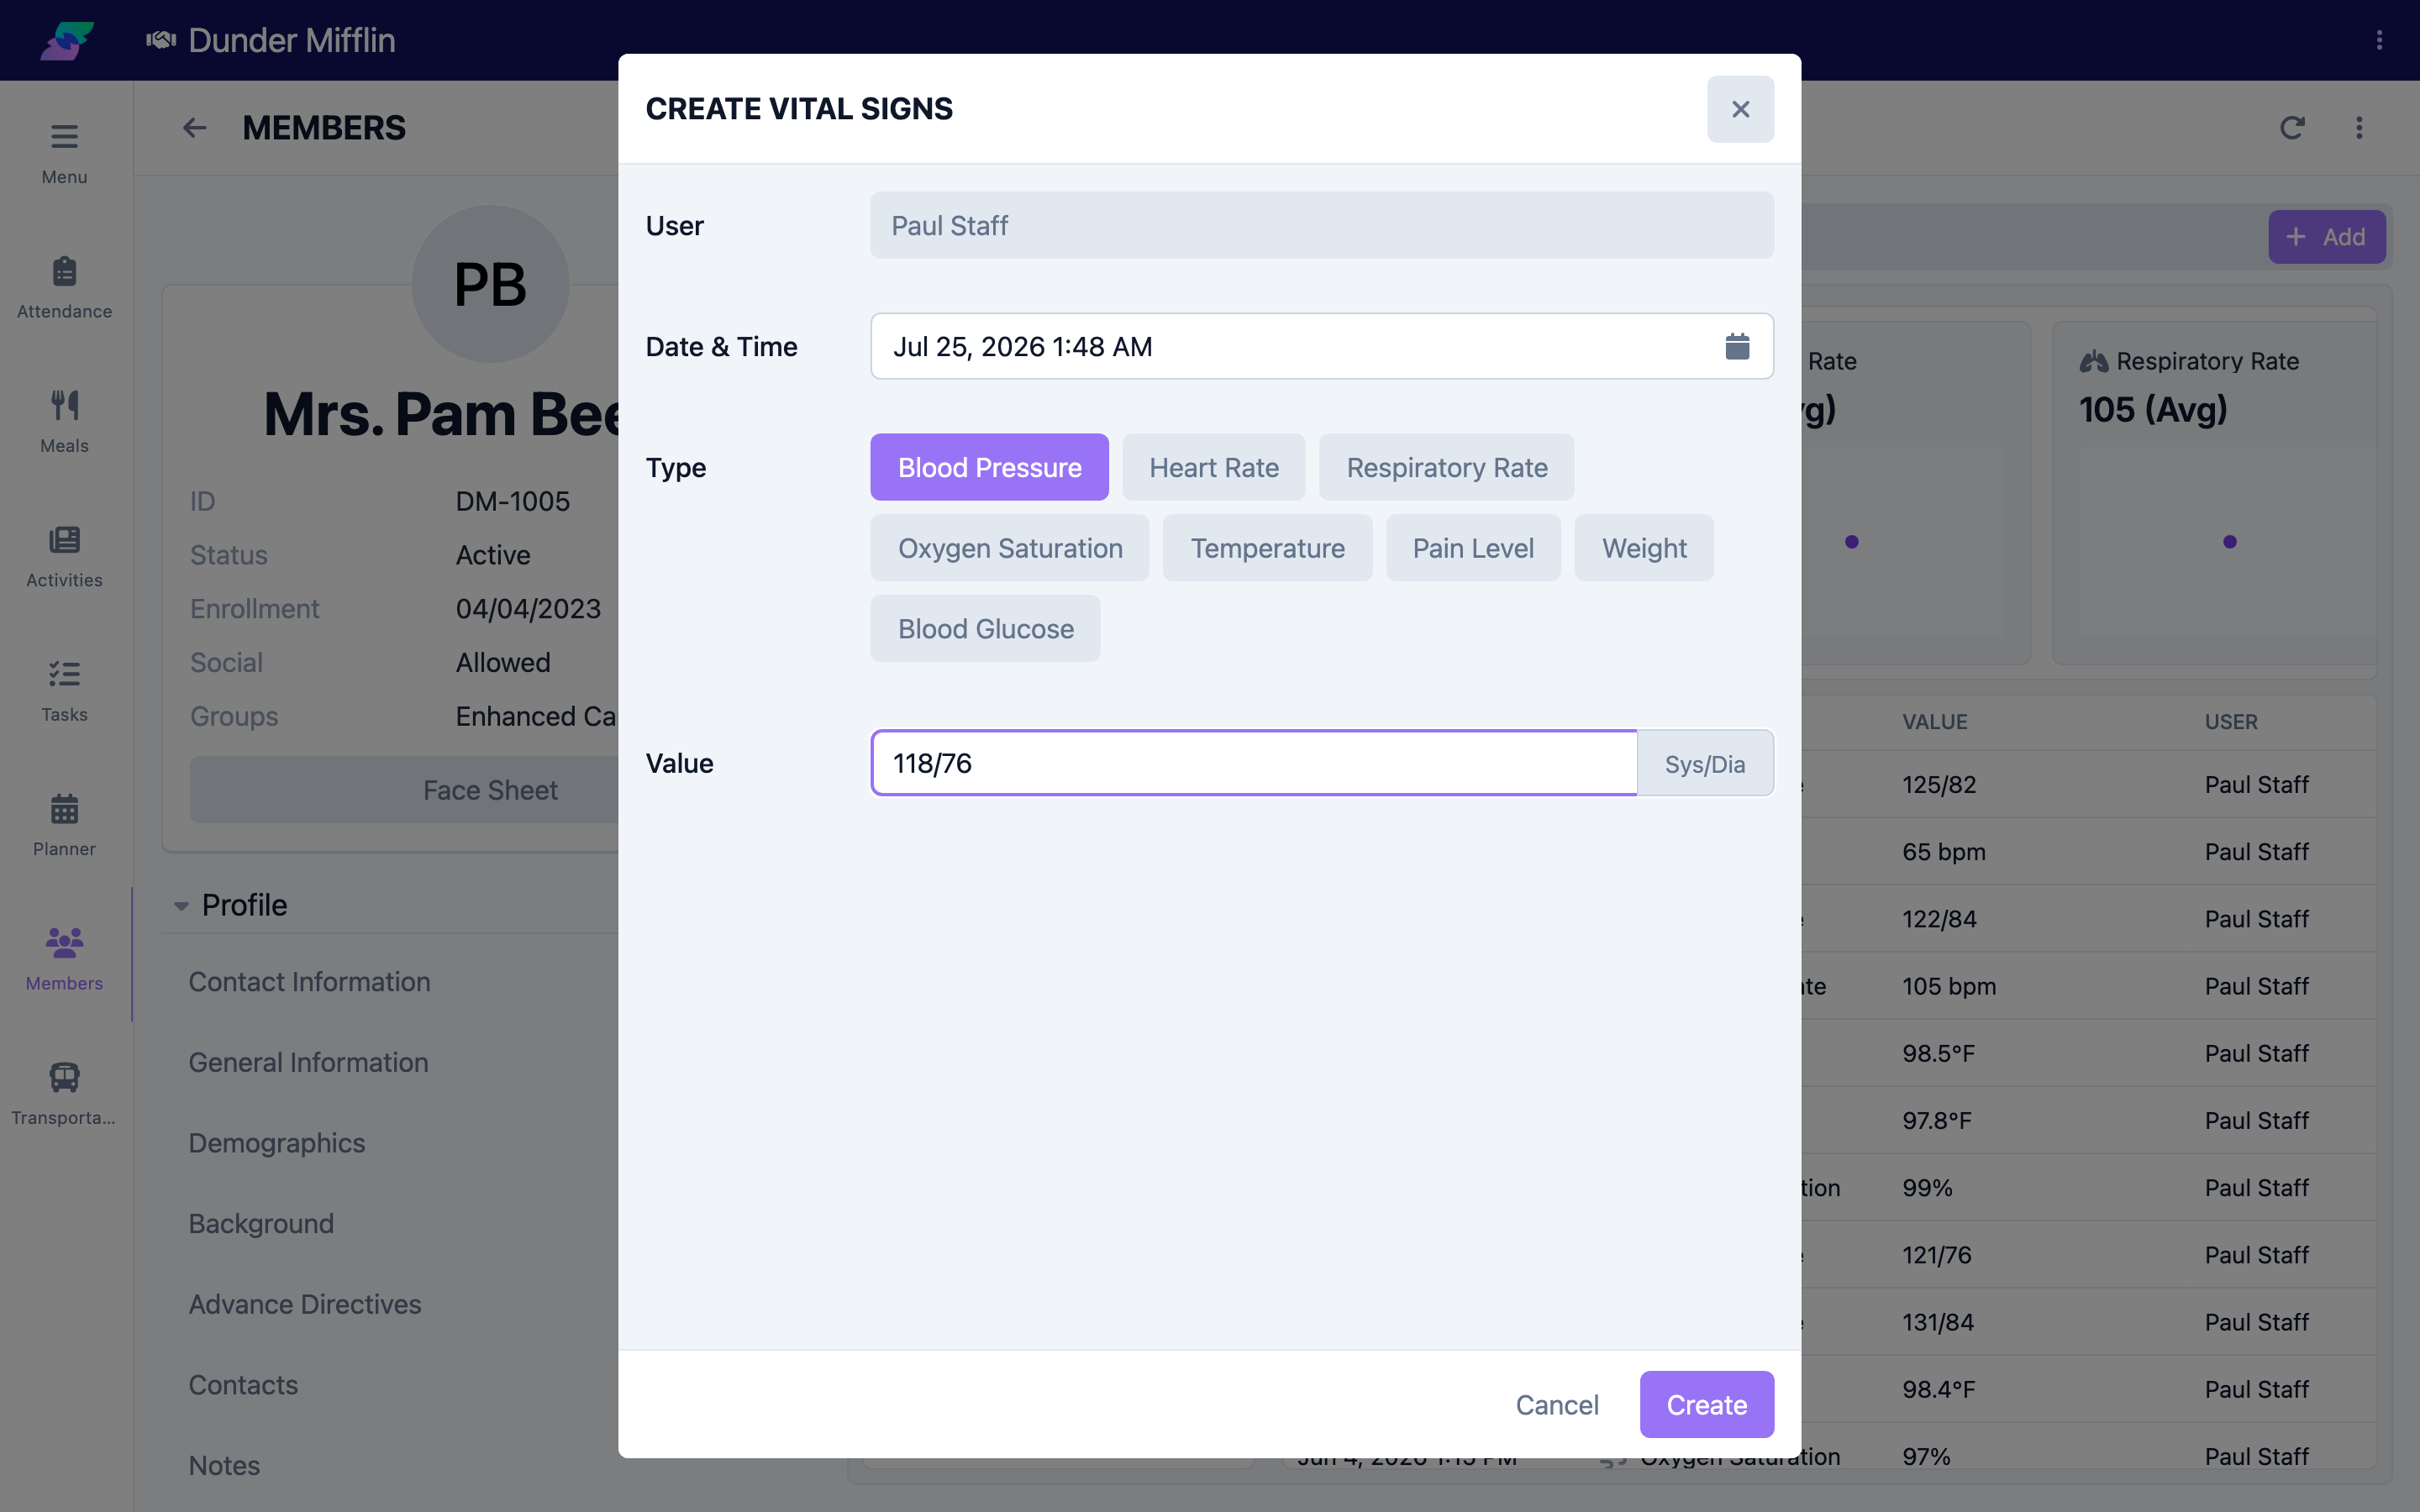Open the top bar kebab menu
Image resolution: width=2420 pixels, height=1512 pixels.
point(2379,40)
